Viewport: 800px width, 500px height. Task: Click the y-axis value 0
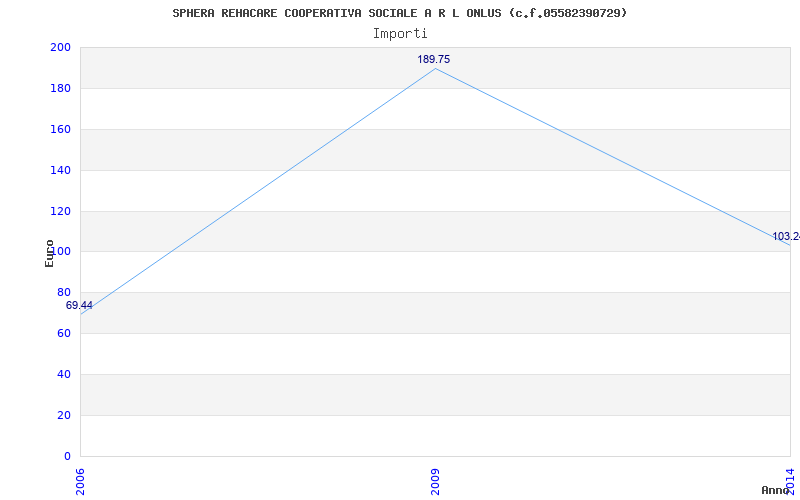coord(67,456)
